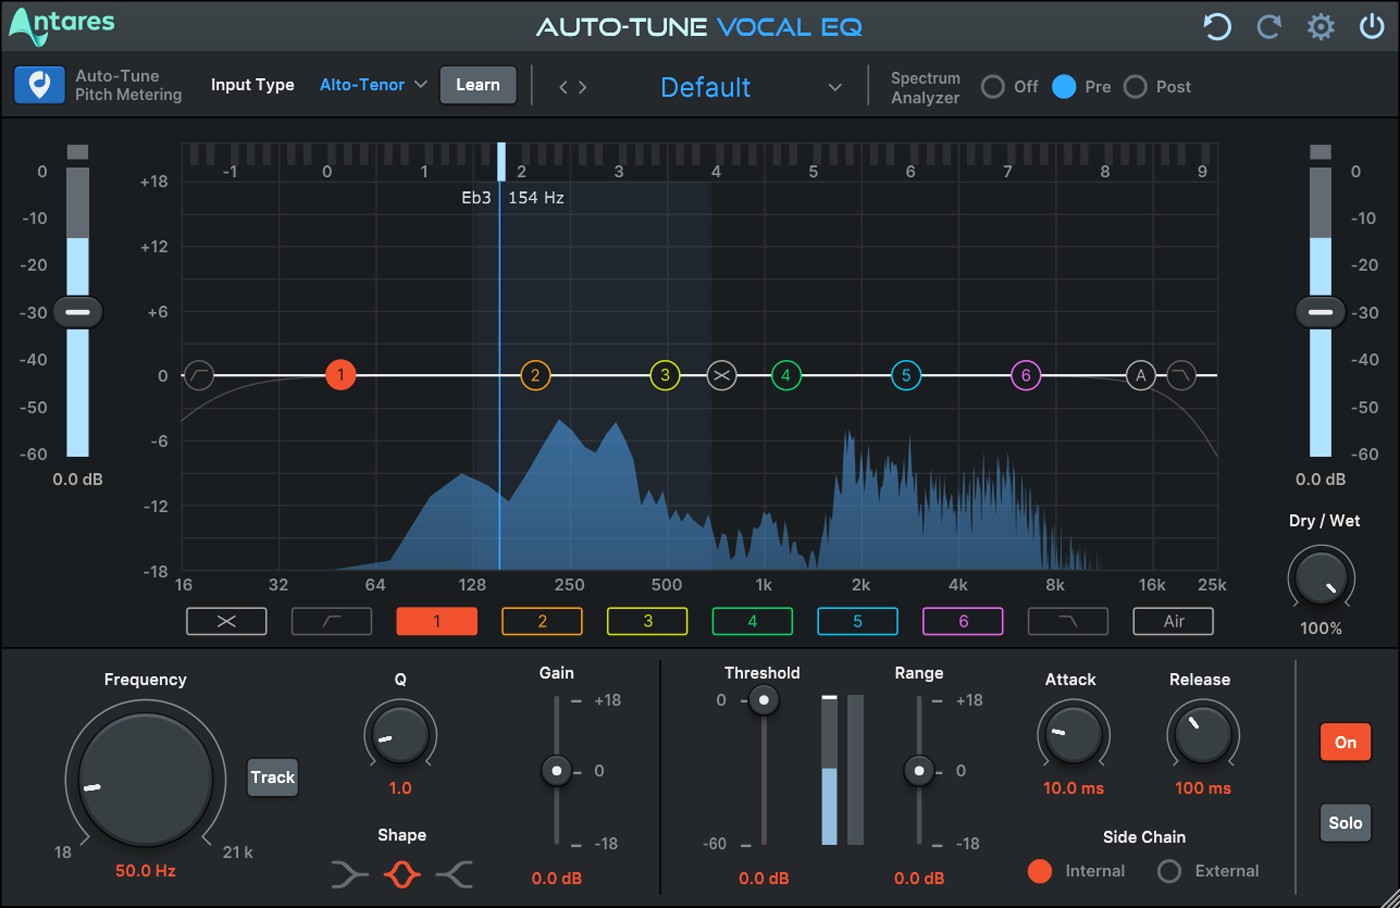1400x908 pixels.
Task: Open settings via the gear icon
Action: [1321, 27]
